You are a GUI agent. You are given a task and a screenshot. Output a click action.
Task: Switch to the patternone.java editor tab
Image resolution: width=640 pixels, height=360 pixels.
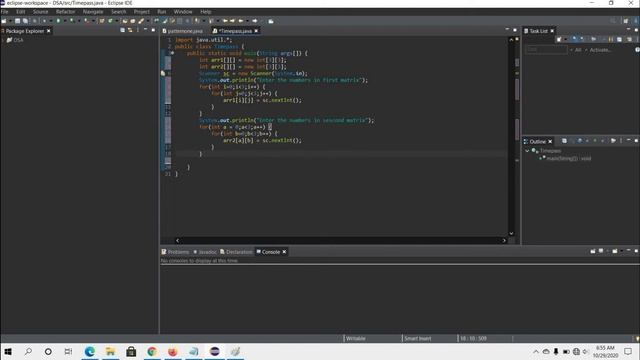coord(182,31)
